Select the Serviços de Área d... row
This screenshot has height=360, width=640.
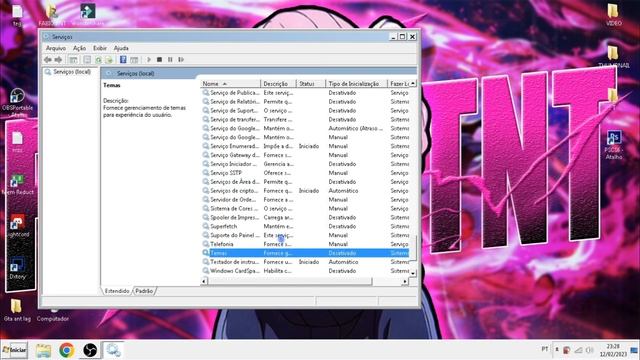pyautogui.click(x=305, y=182)
